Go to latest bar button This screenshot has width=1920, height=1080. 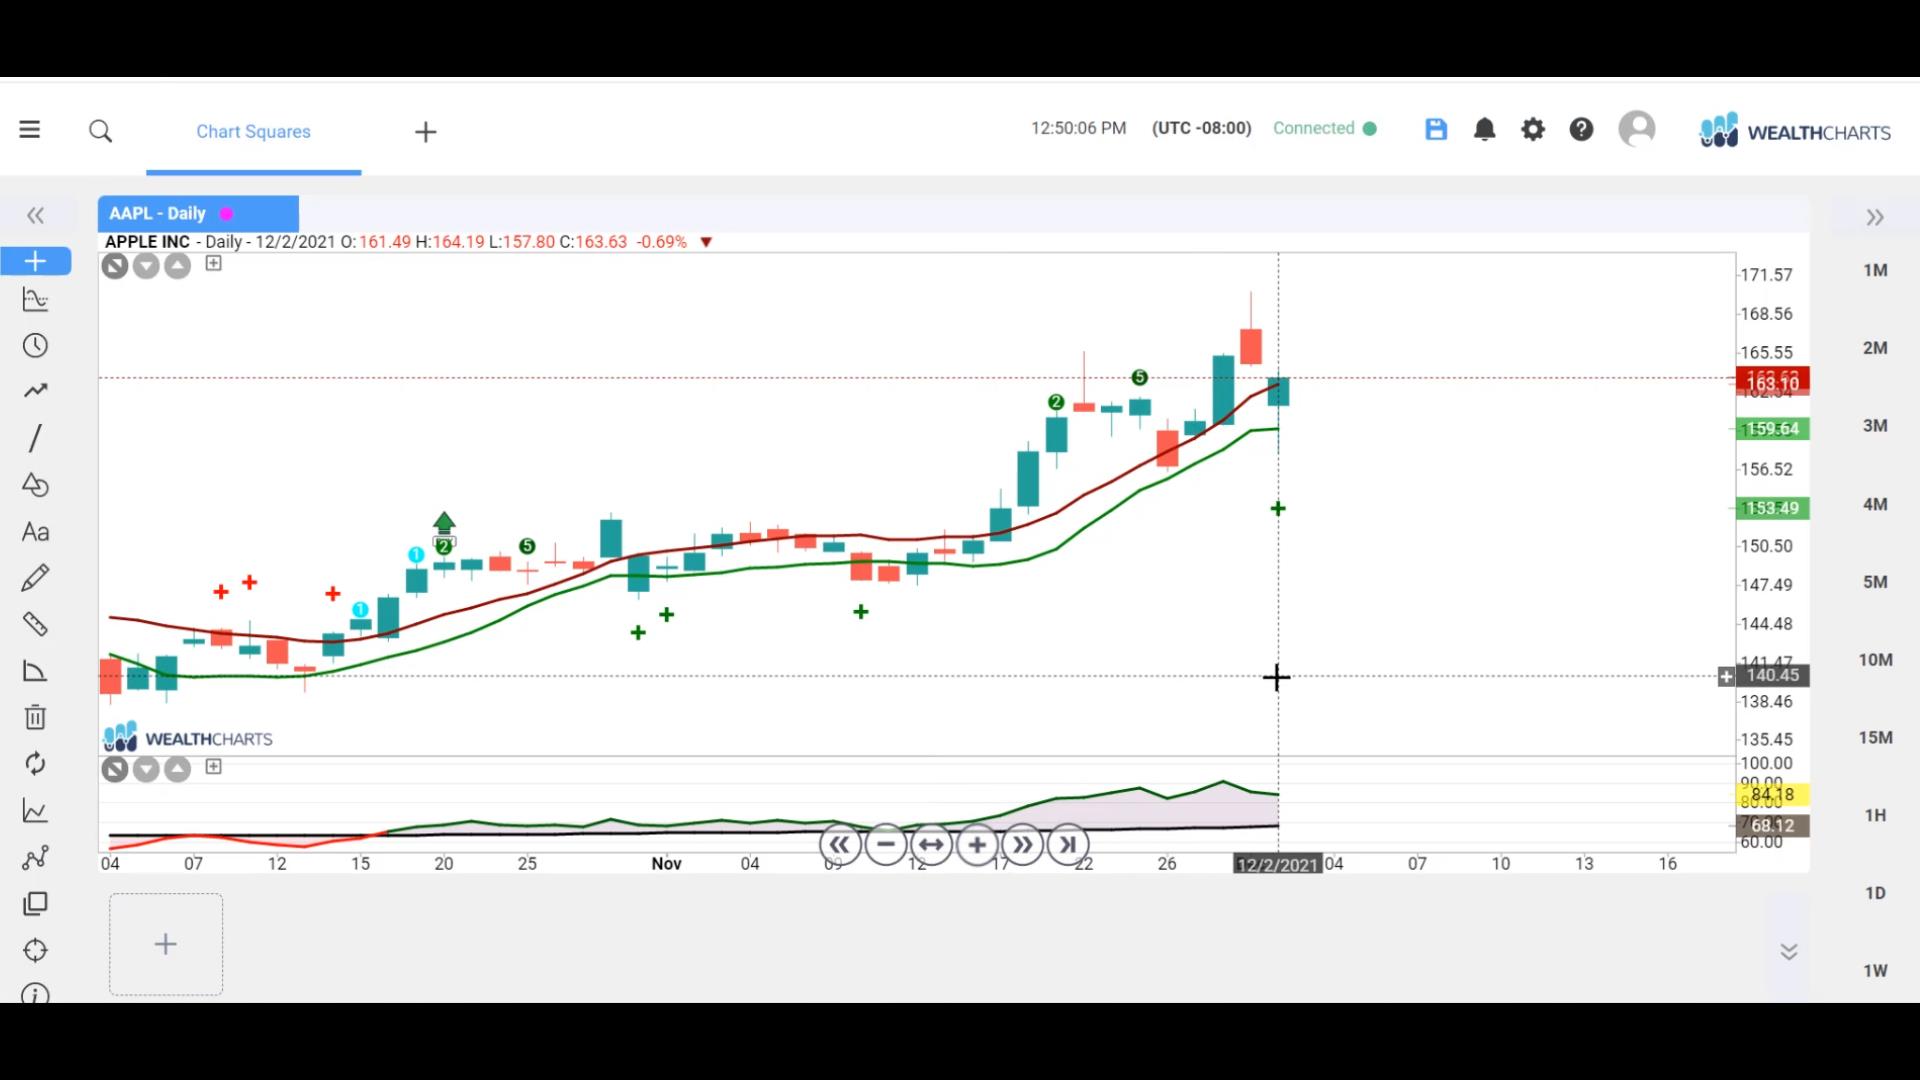tap(1068, 845)
